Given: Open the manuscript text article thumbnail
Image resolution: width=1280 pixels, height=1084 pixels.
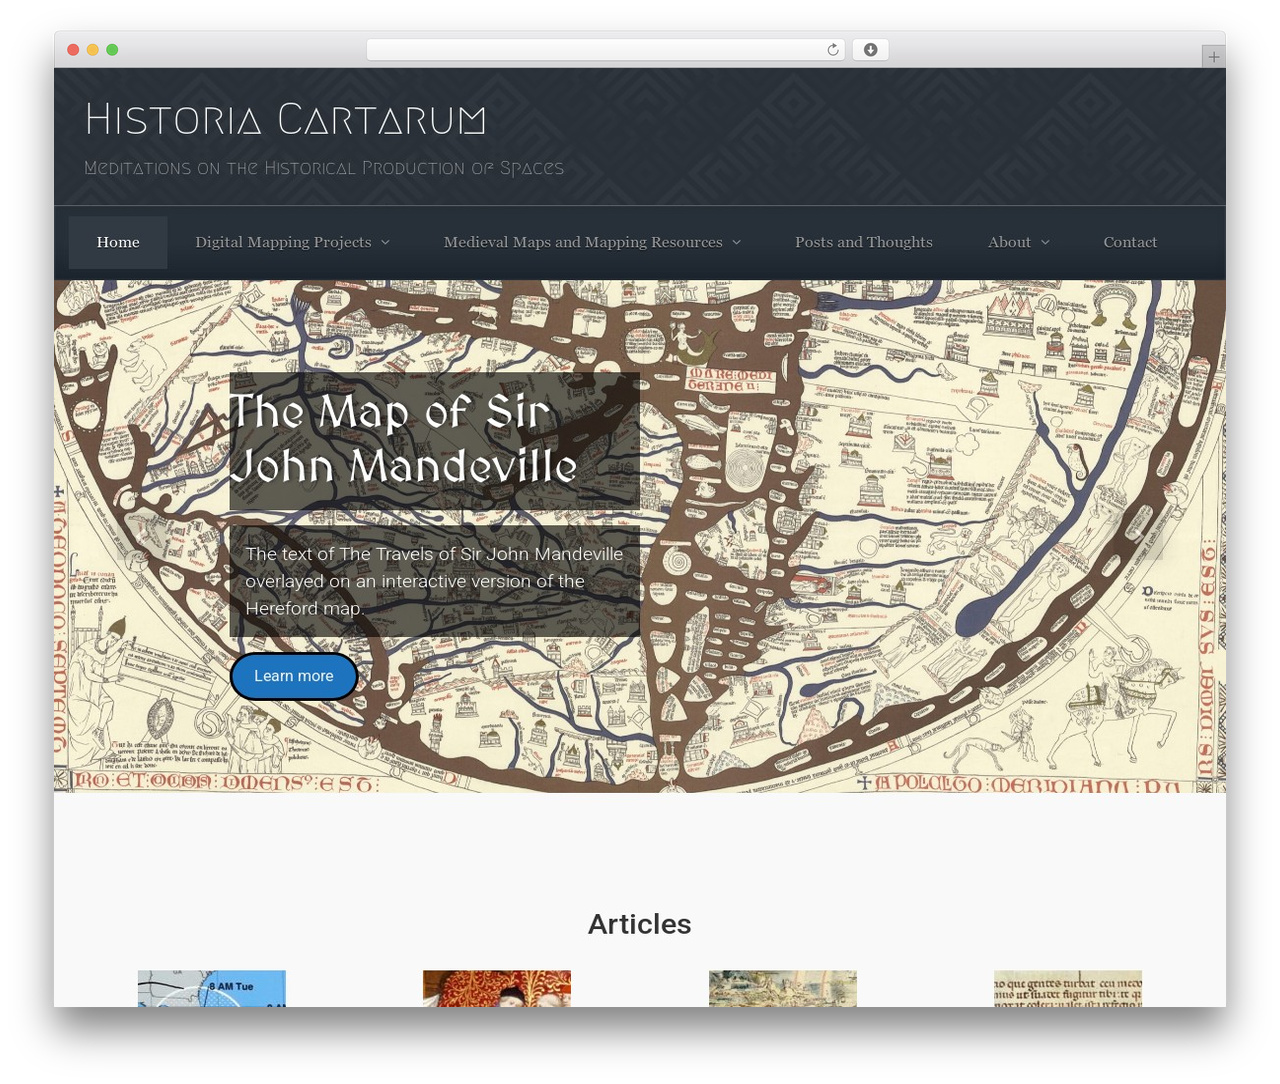Looking at the screenshot, I should click(x=1068, y=988).
